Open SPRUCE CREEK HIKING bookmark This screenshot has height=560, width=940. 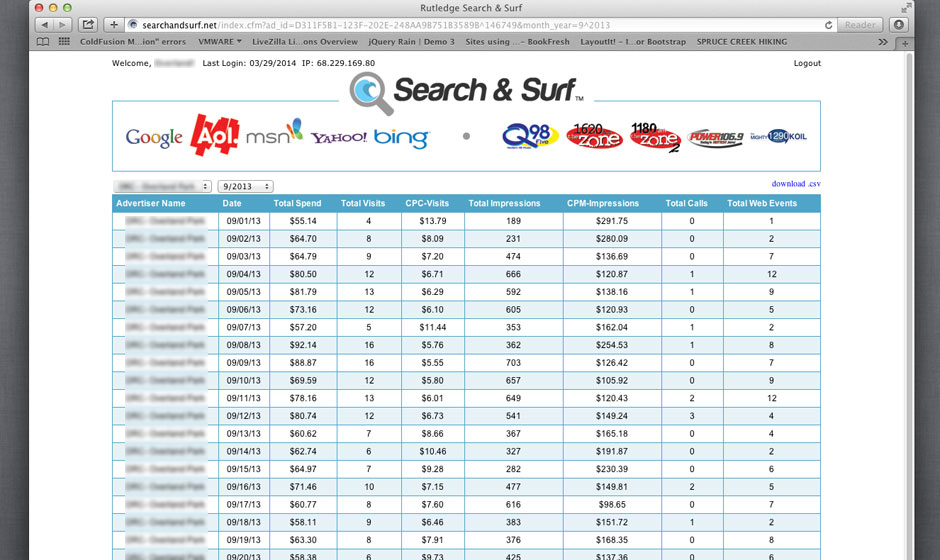coord(742,42)
